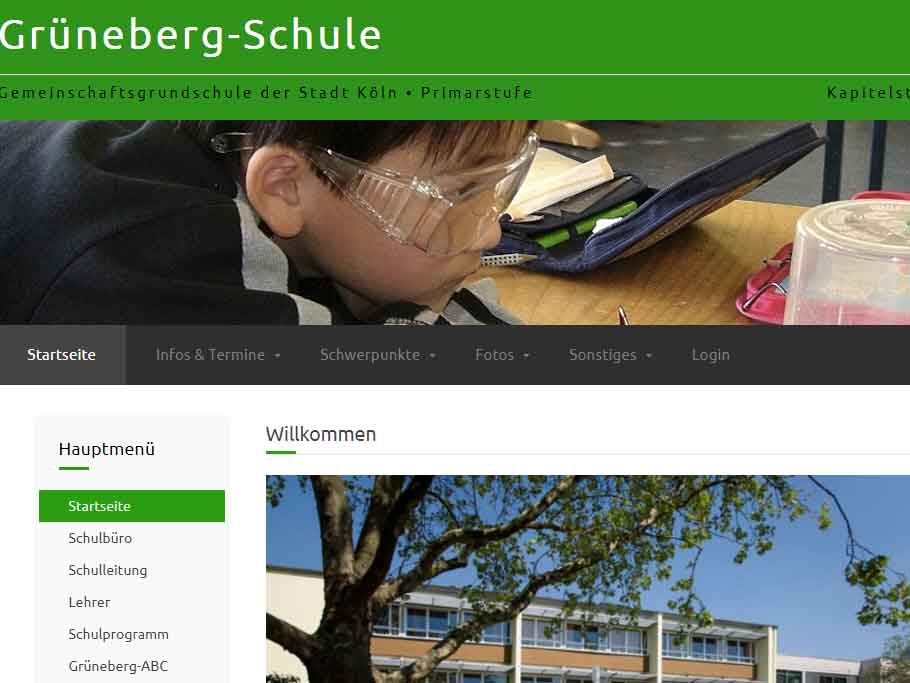910x683 pixels.
Task: Click the school building photo
Action: pos(588,579)
